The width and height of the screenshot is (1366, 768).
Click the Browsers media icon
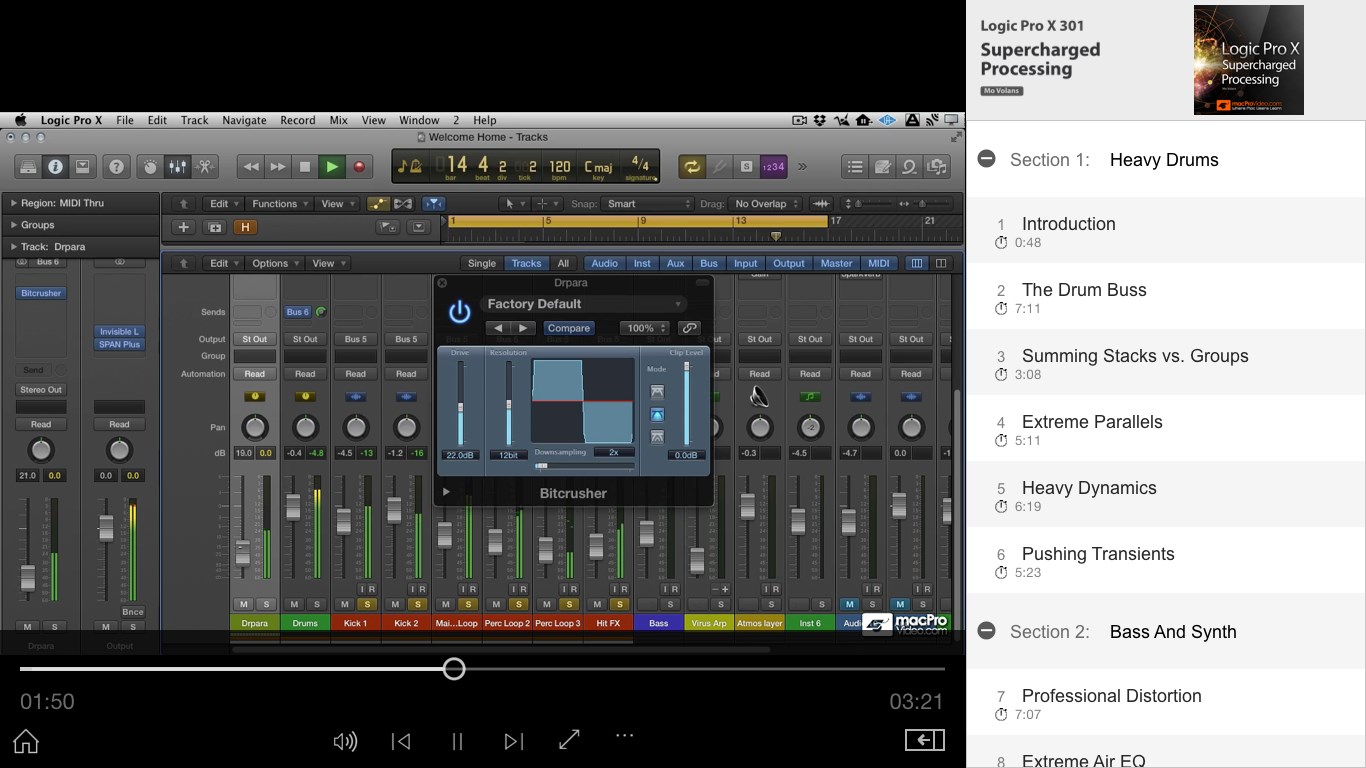[936, 166]
